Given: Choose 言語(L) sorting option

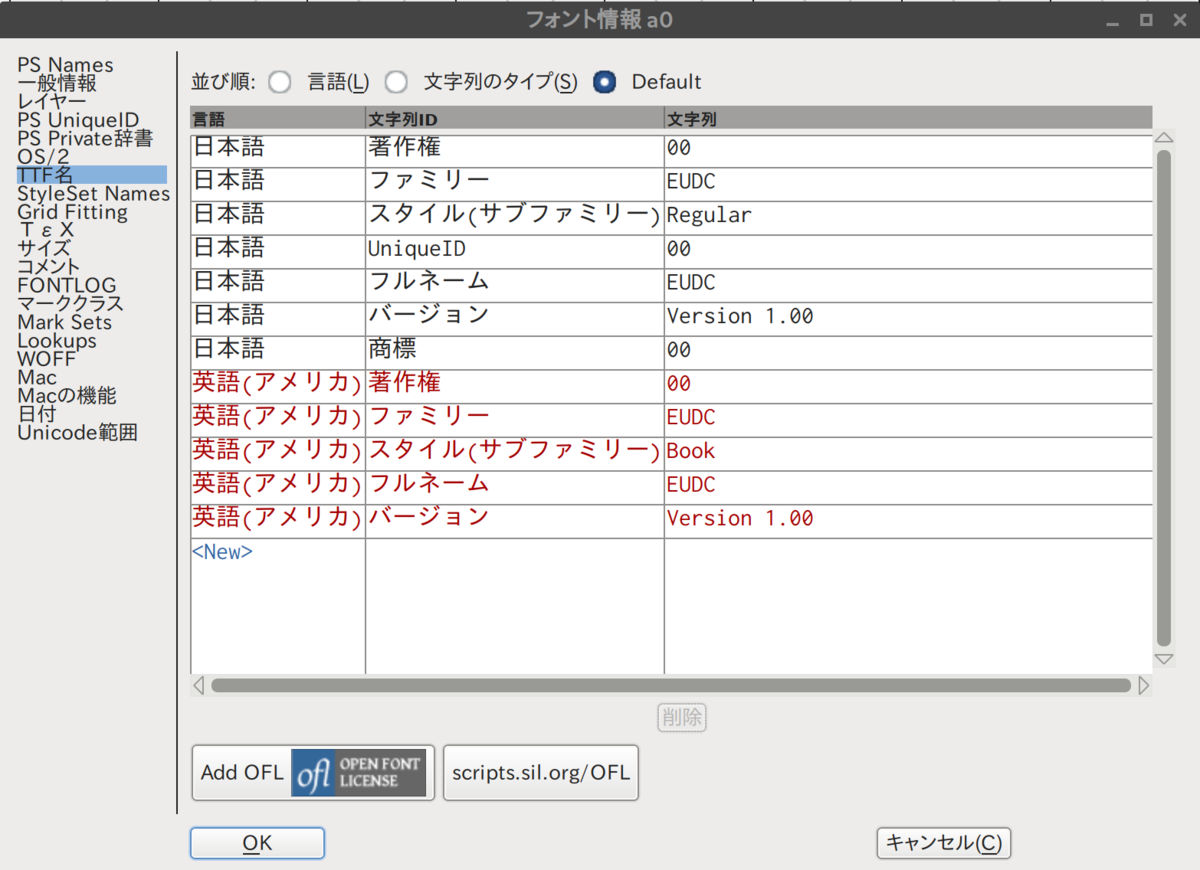Looking at the screenshot, I should [x=281, y=82].
